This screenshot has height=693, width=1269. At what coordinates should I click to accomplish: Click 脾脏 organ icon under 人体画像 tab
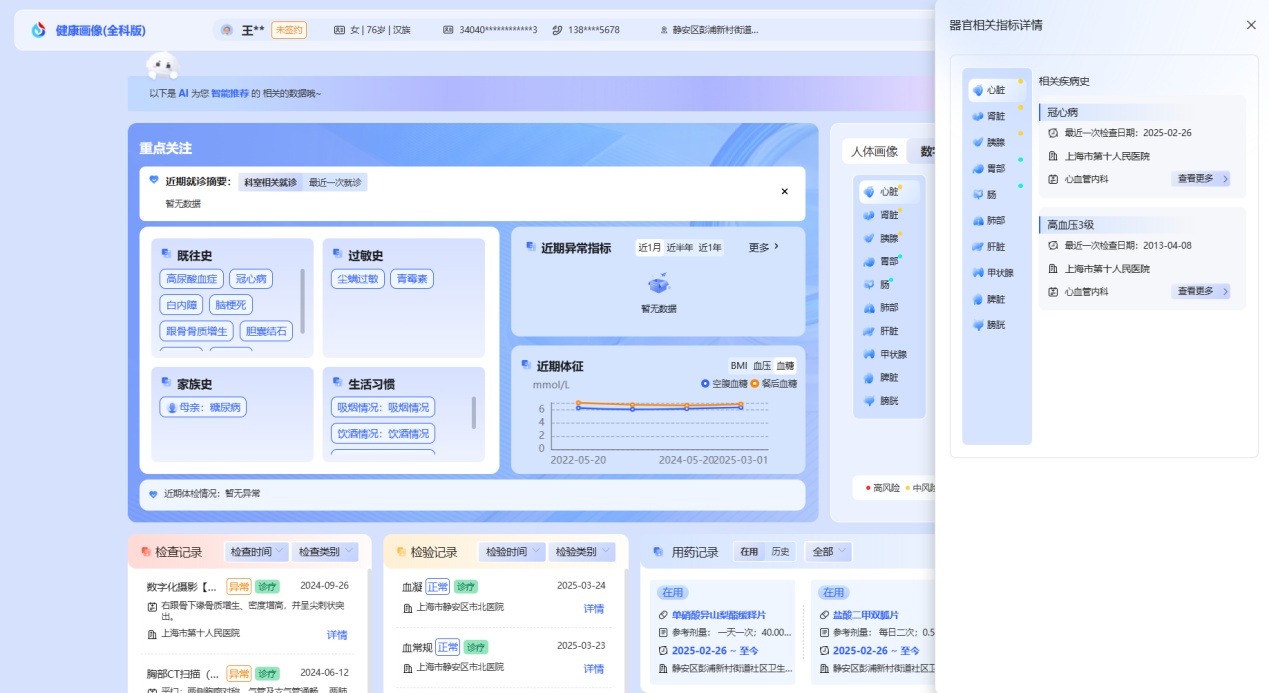tap(870, 377)
